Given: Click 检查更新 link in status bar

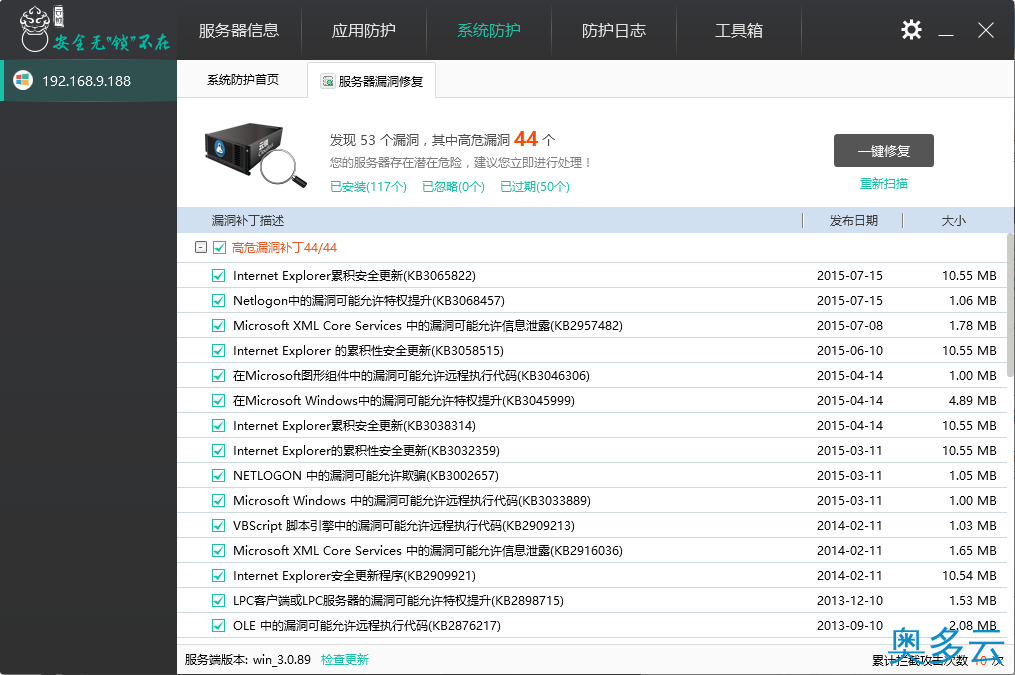Looking at the screenshot, I should tap(345, 659).
